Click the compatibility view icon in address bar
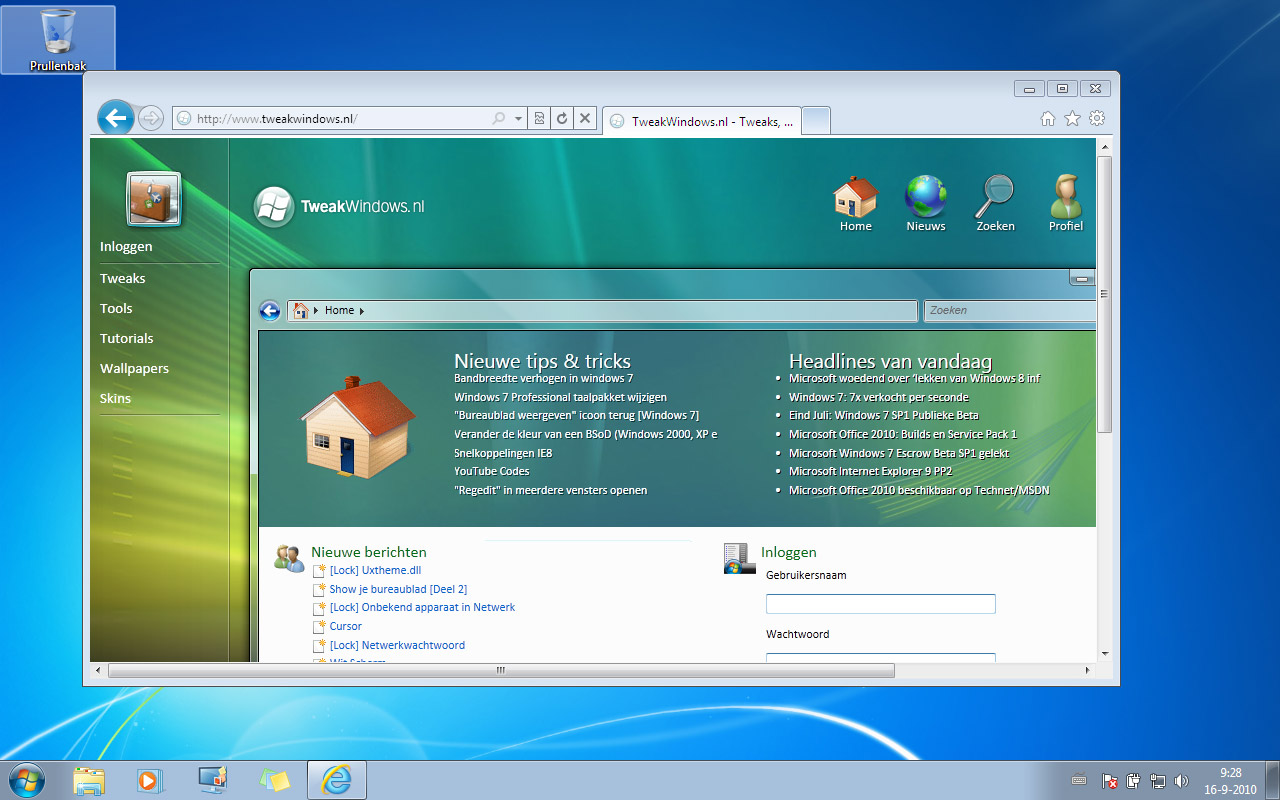The image size is (1280, 800). click(539, 119)
